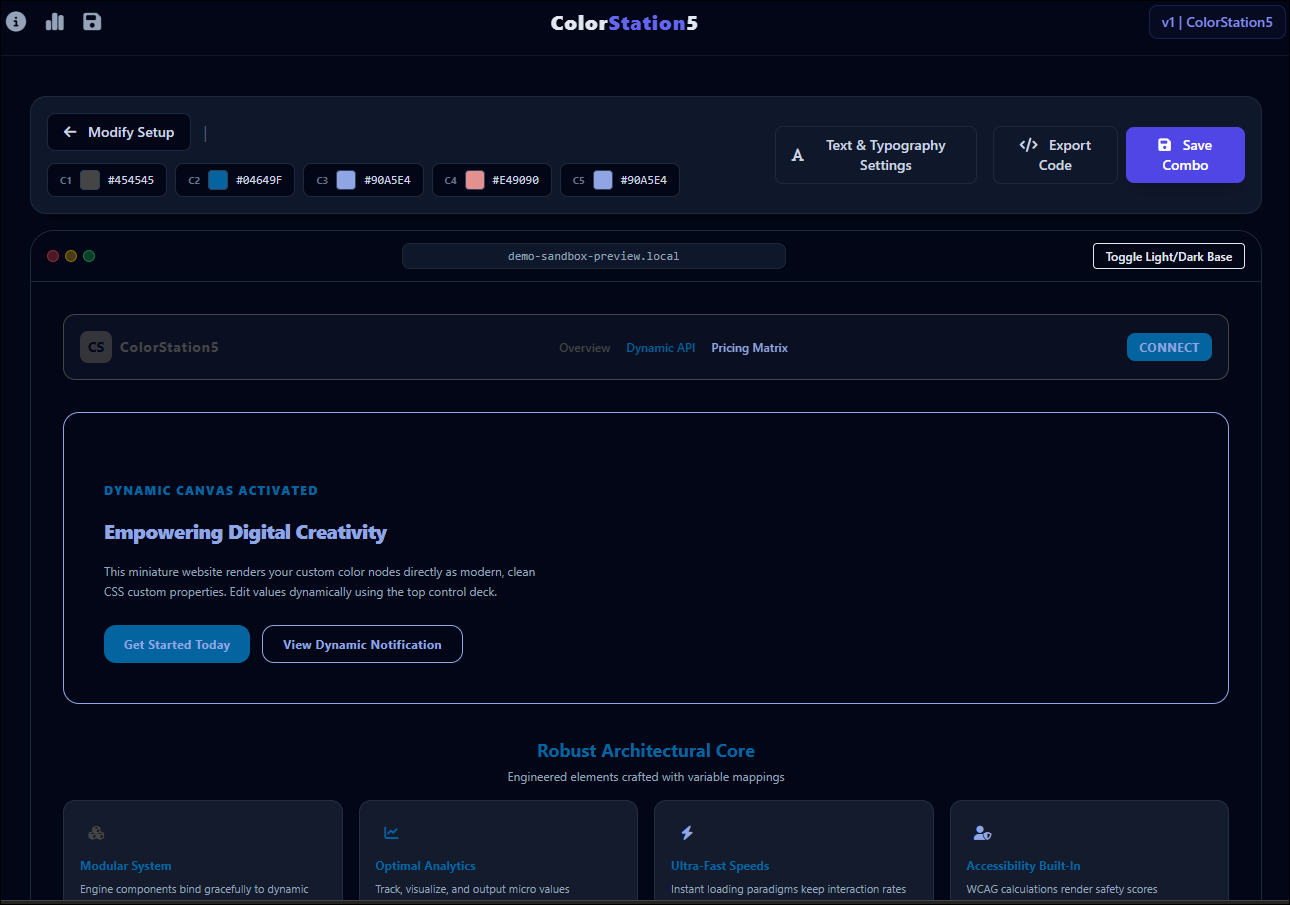Select the Pricing Matrix nav item

click(x=750, y=348)
